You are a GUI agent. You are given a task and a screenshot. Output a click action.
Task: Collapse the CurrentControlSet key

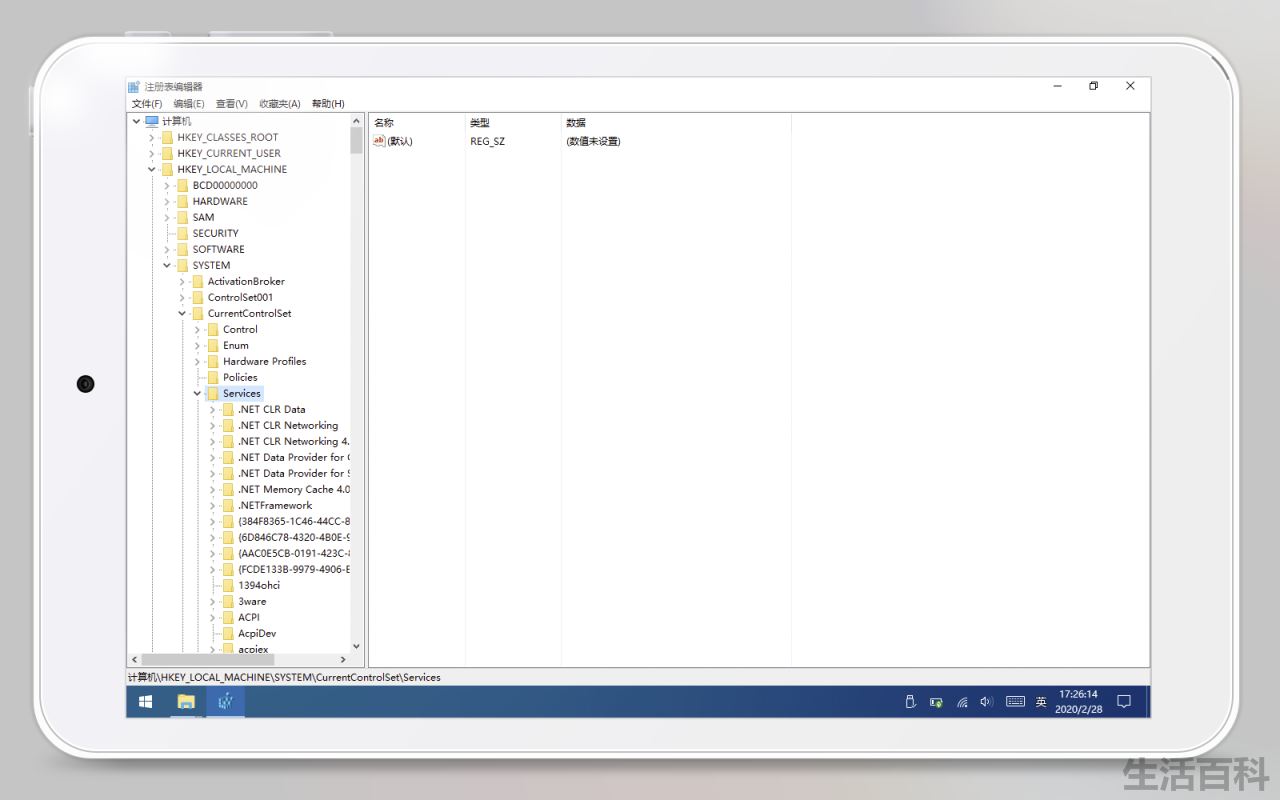click(x=182, y=313)
